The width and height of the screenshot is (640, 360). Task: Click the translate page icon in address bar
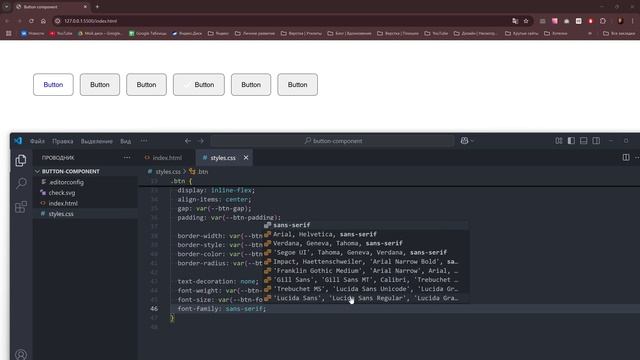click(515, 21)
